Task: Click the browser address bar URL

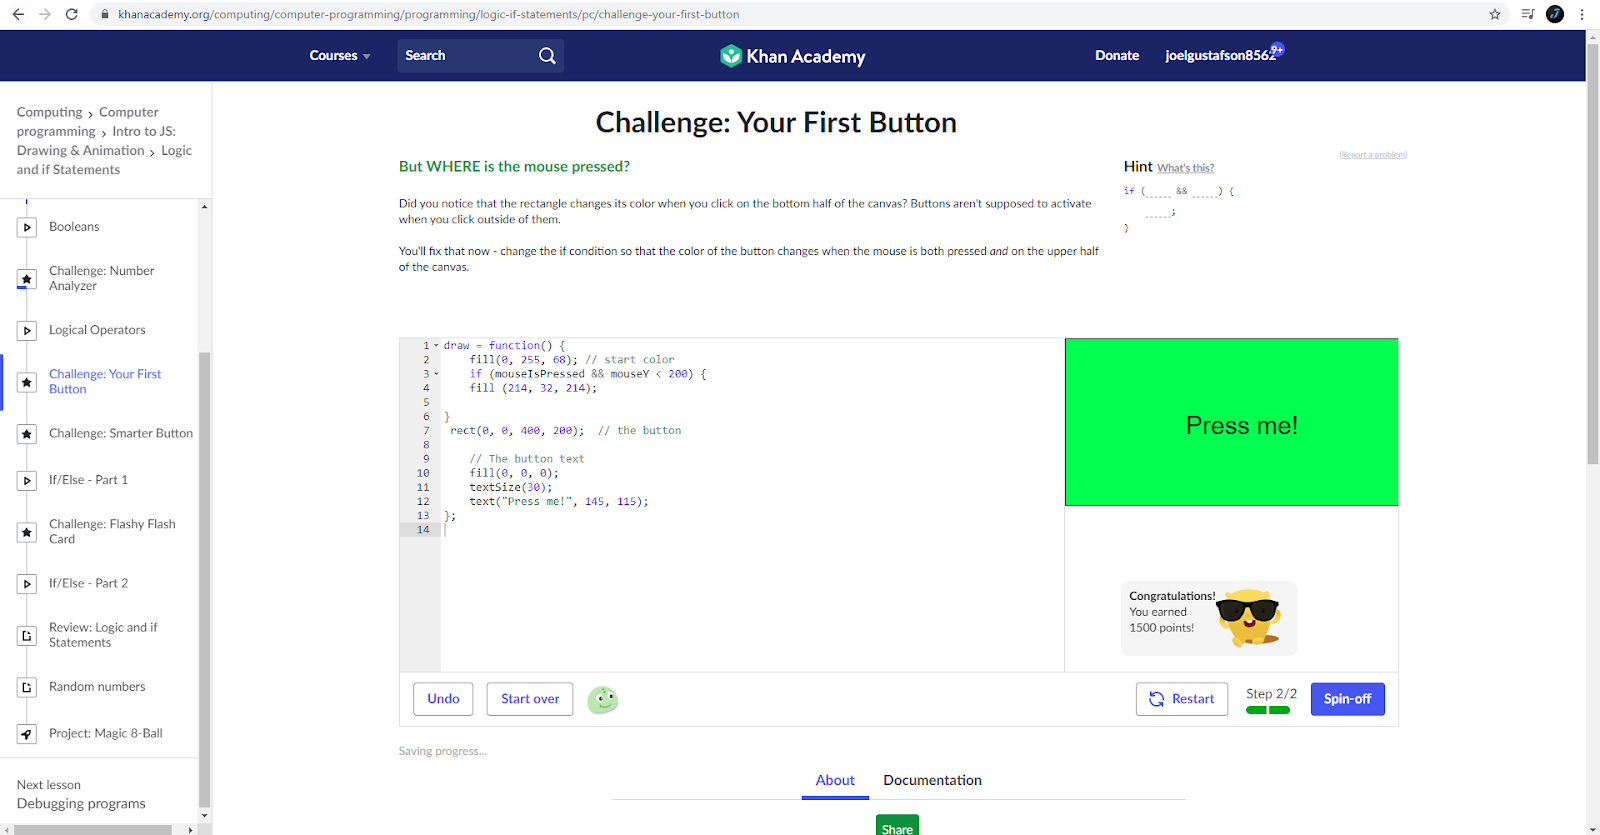Action: pos(429,14)
